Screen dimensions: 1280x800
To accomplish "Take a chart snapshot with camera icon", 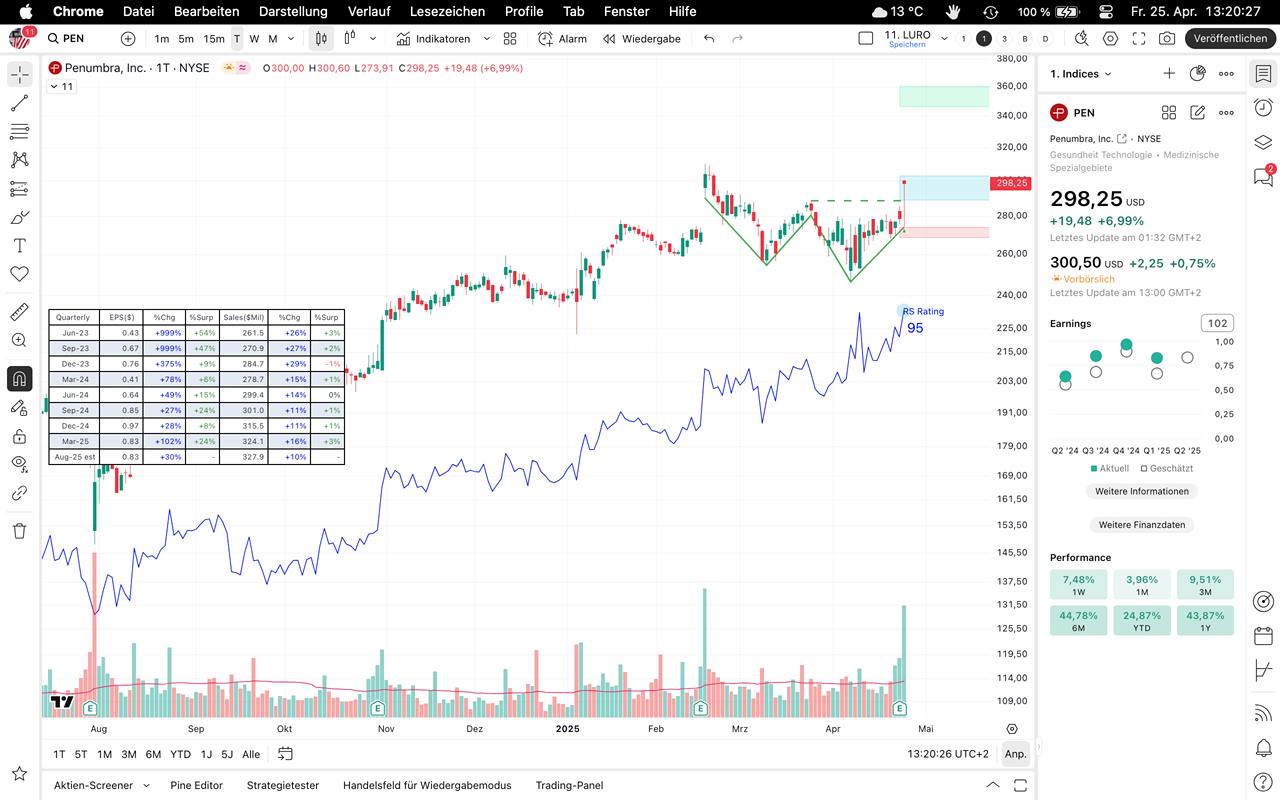I will point(1167,38).
